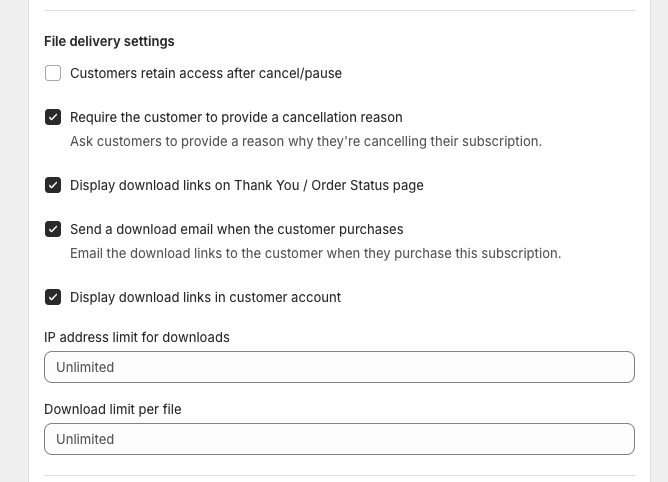Click the 'Display download links in customer account' label
Viewport: 668px width, 482px height.
pyautogui.click(x=205, y=297)
